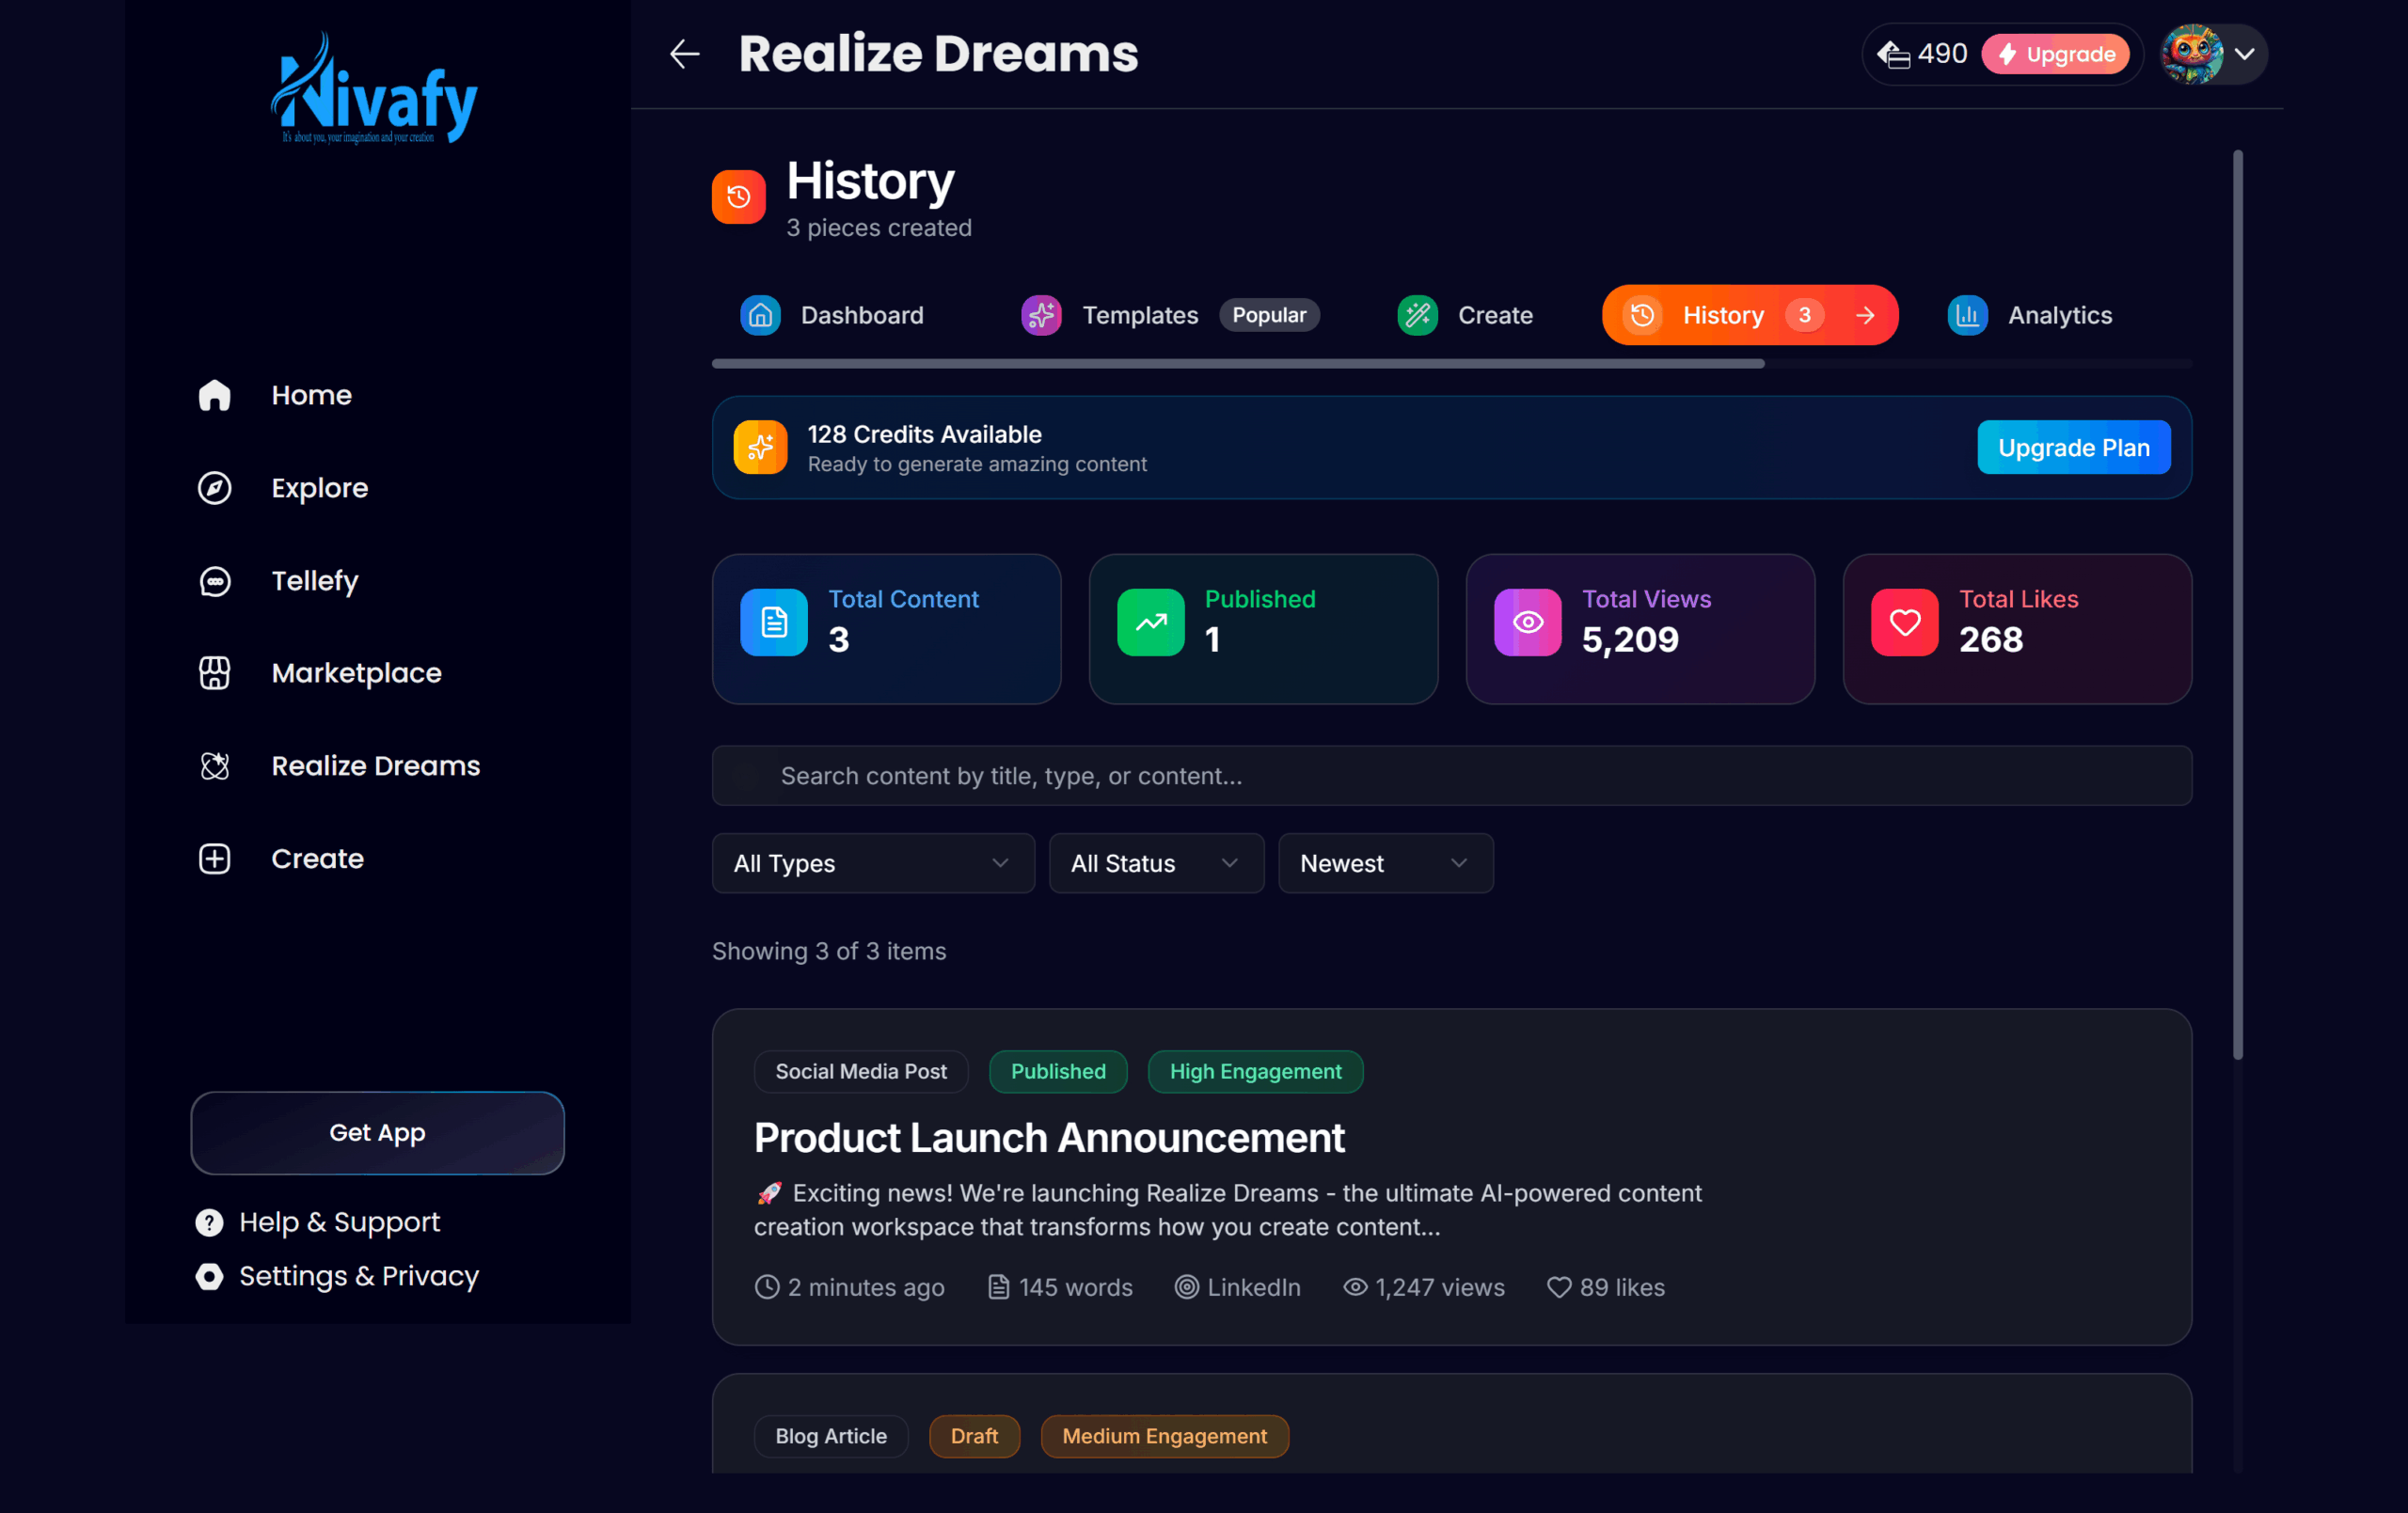Click the Upgrade Plan button

click(2073, 448)
